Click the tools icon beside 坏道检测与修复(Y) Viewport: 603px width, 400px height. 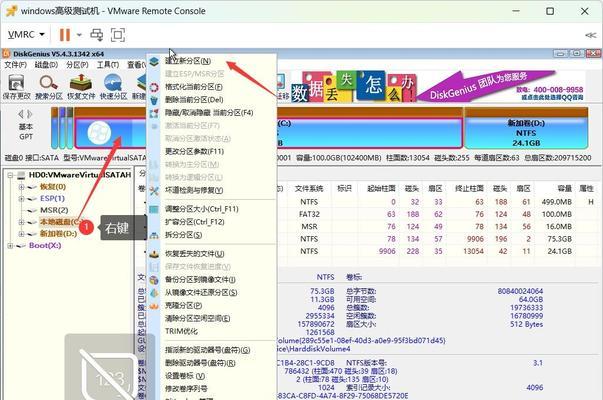[154, 190]
